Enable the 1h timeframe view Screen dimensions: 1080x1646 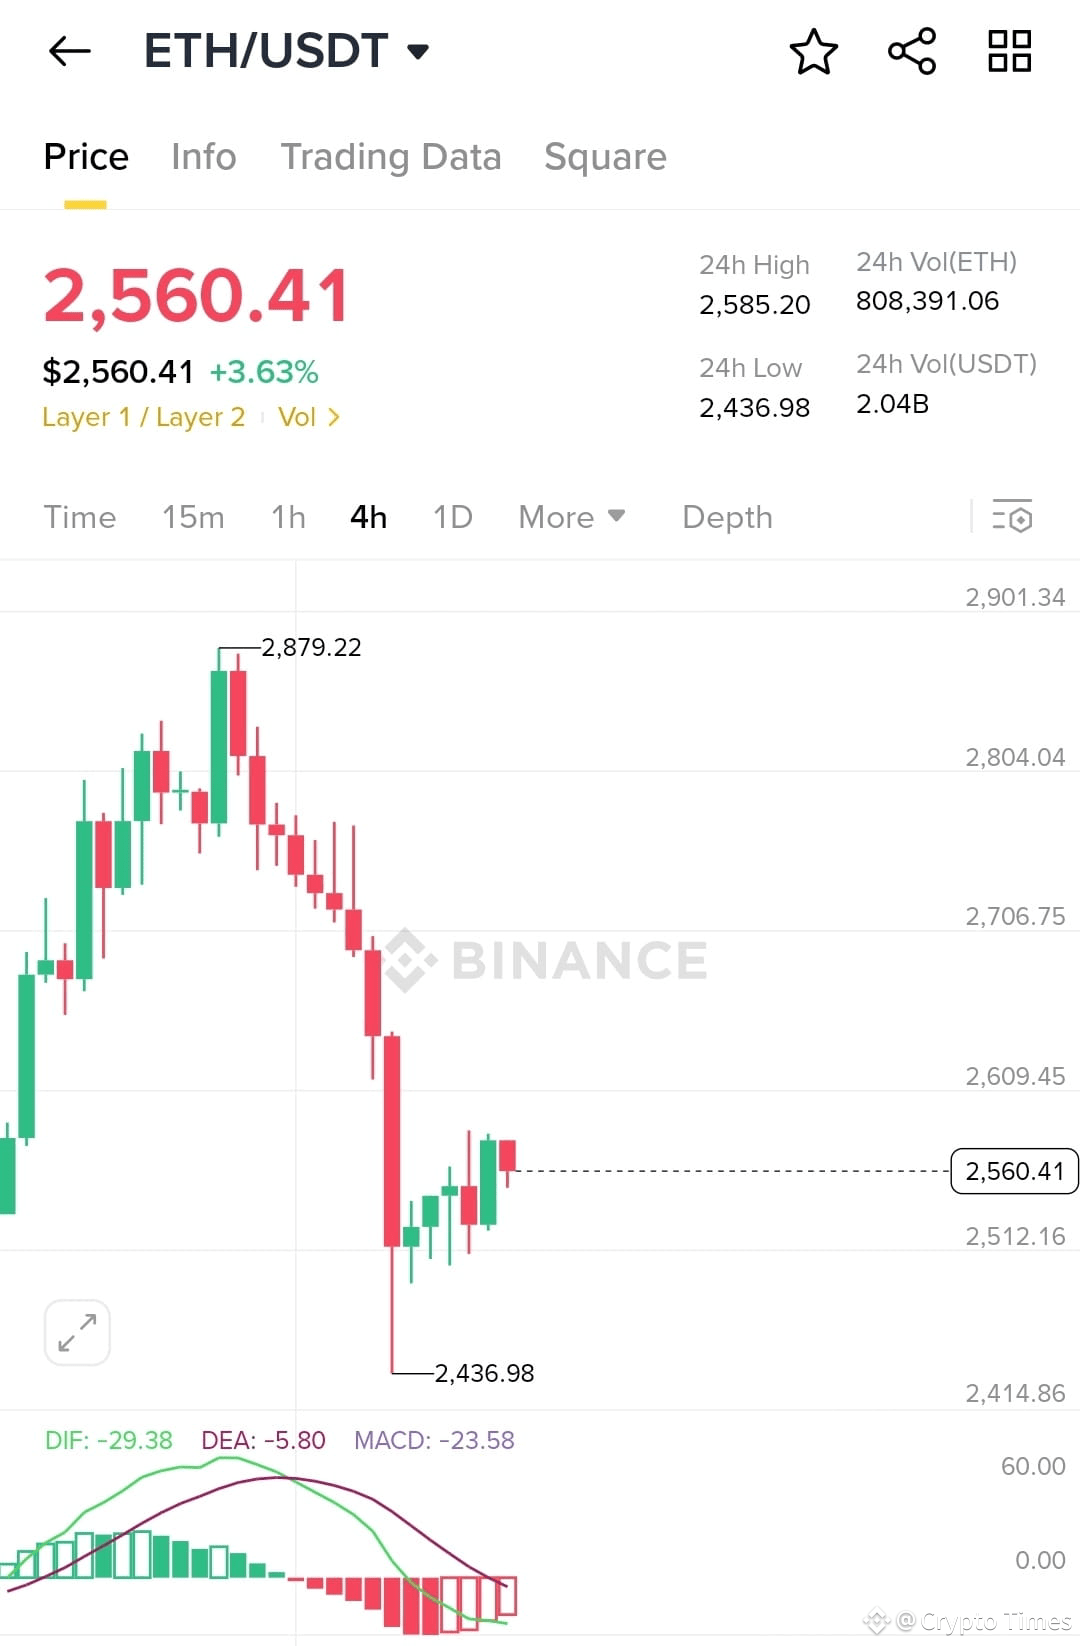point(287,517)
